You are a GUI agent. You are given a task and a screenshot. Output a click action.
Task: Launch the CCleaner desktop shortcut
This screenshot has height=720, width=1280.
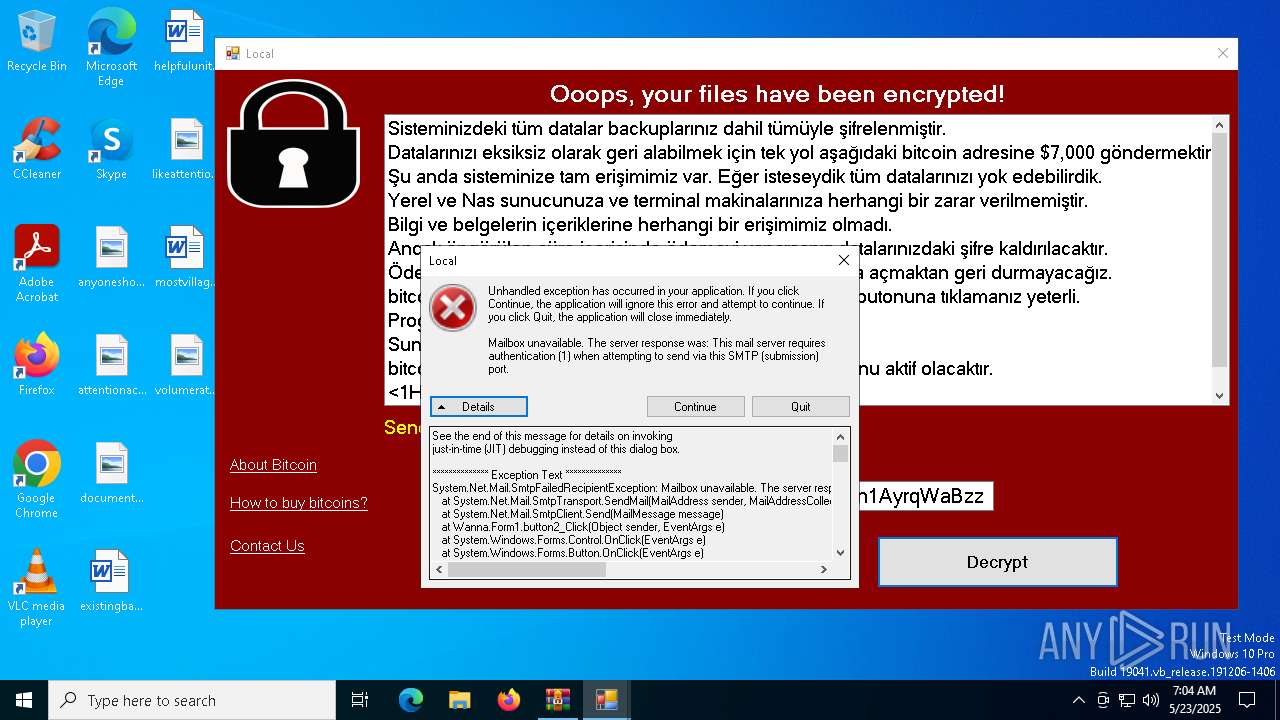tap(36, 148)
